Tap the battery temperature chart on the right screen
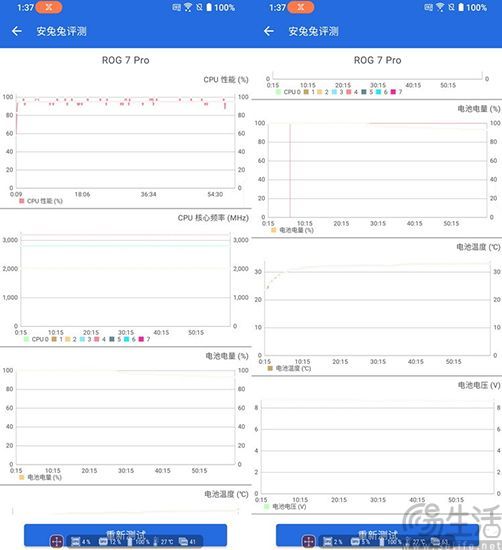Image resolution: width=502 pixels, height=550 pixels. pos(377,309)
